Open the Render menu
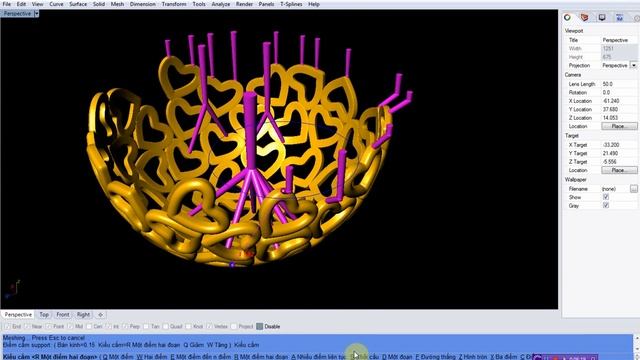640x360 pixels. [244, 4]
